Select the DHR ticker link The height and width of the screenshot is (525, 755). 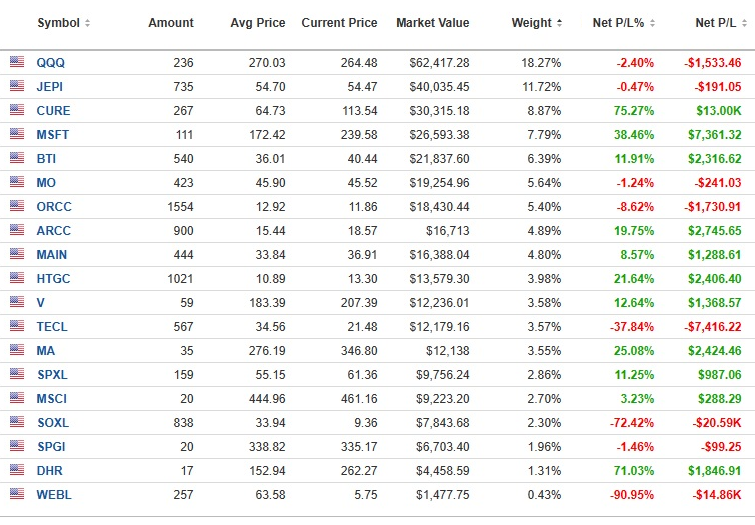point(50,470)
